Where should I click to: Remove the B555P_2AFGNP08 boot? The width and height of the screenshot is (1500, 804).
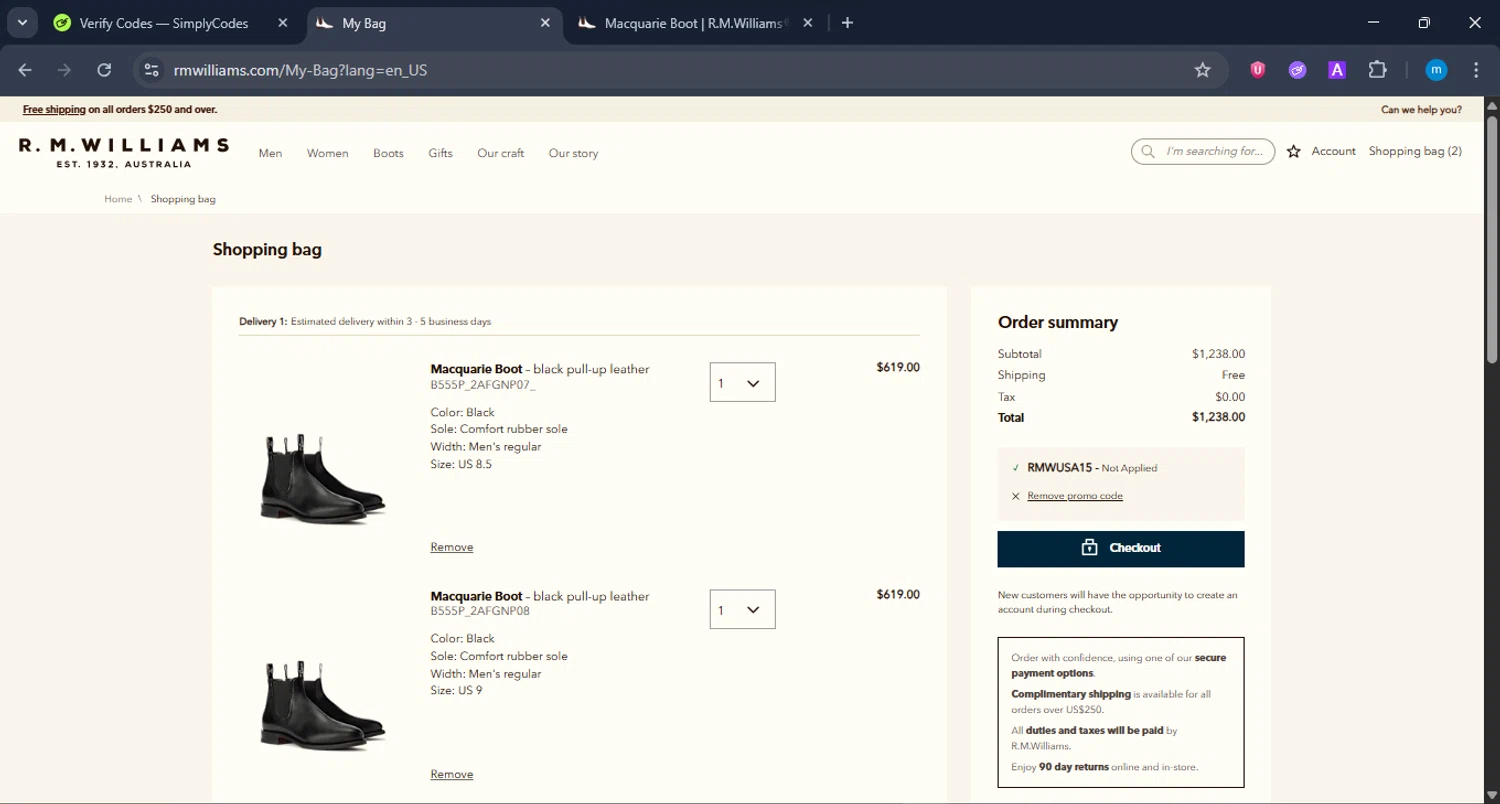[x=452, y=774]
